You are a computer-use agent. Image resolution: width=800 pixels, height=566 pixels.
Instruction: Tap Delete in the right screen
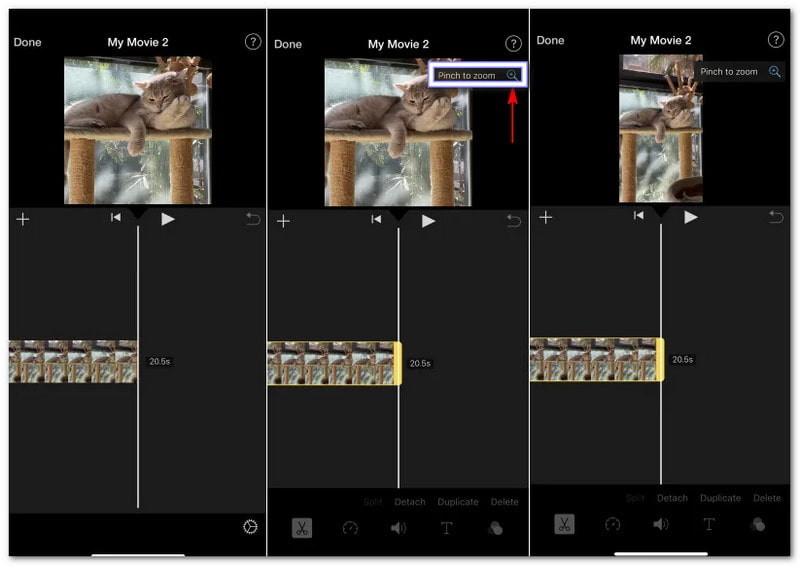pos(767,498)
